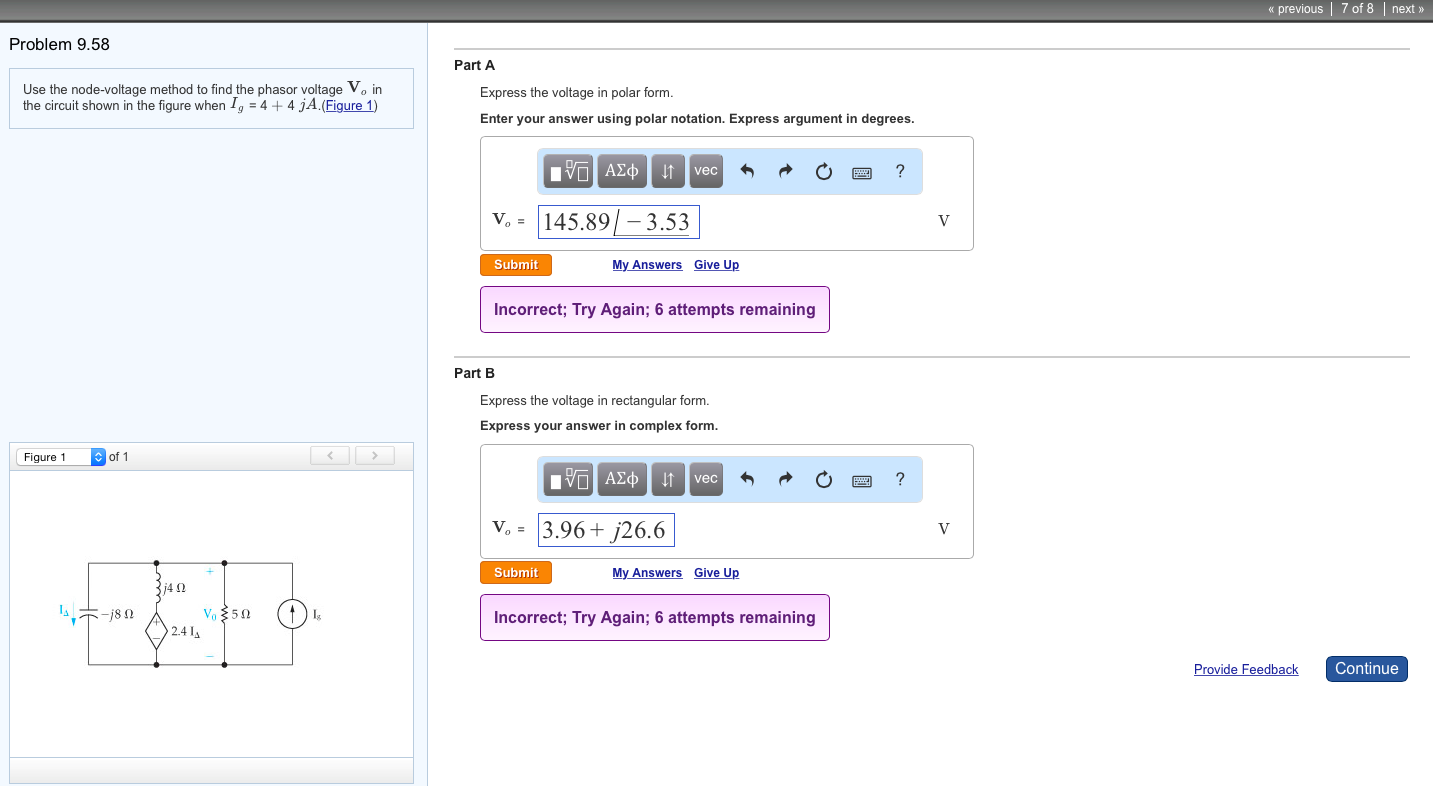Click the reset icon in Part A toolbar
The width and height of the screenshot is (1433, 786).
pos(823,171)
